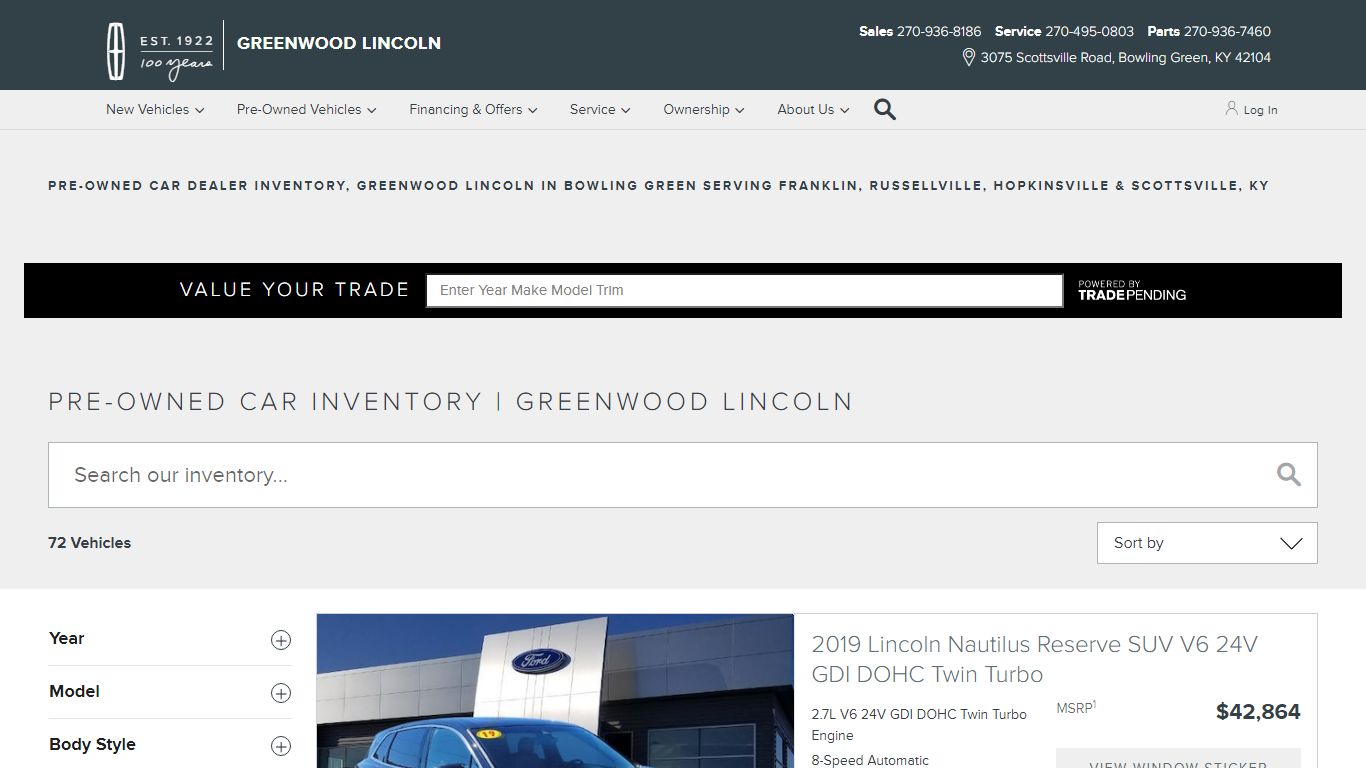The height and width of the screenshot is (768, 1366).
Task: Click the location pin icon by address
Action: click(x=968, y=57)
